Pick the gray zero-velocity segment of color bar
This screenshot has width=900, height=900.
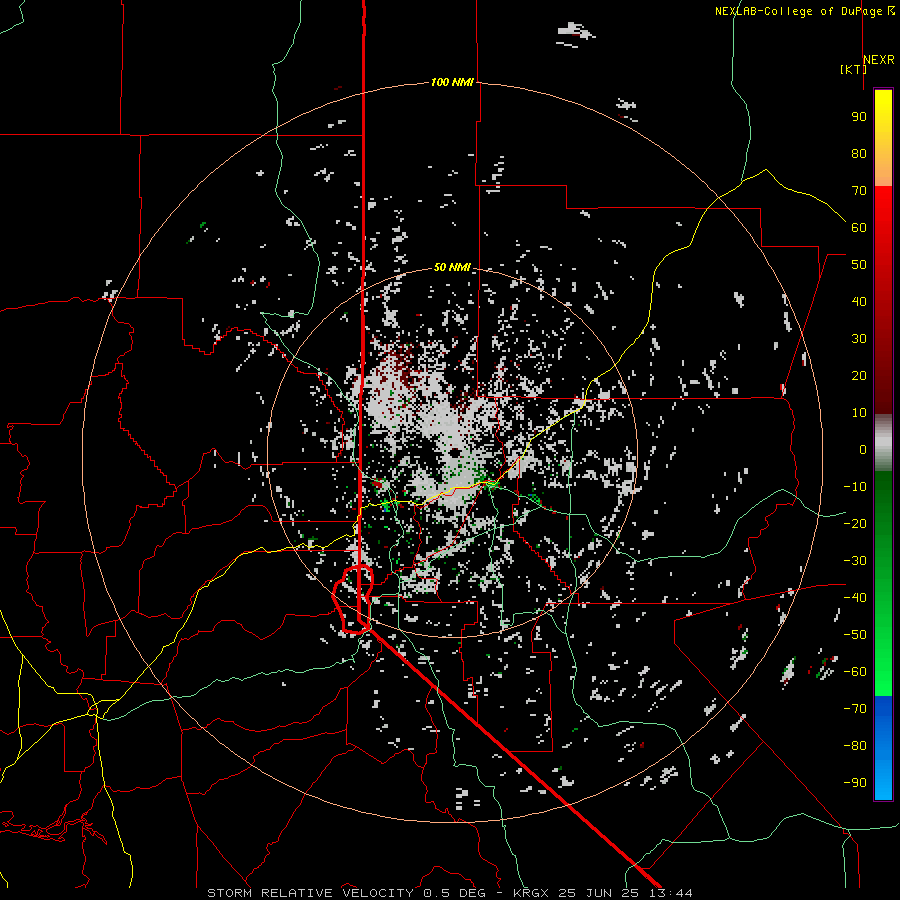(883, 442)
